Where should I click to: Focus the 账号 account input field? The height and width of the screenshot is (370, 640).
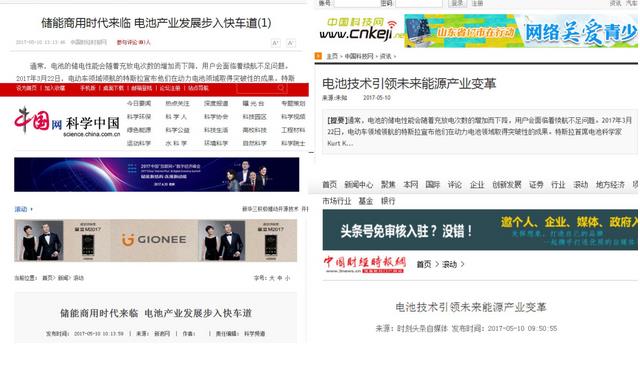pos(356,3)
